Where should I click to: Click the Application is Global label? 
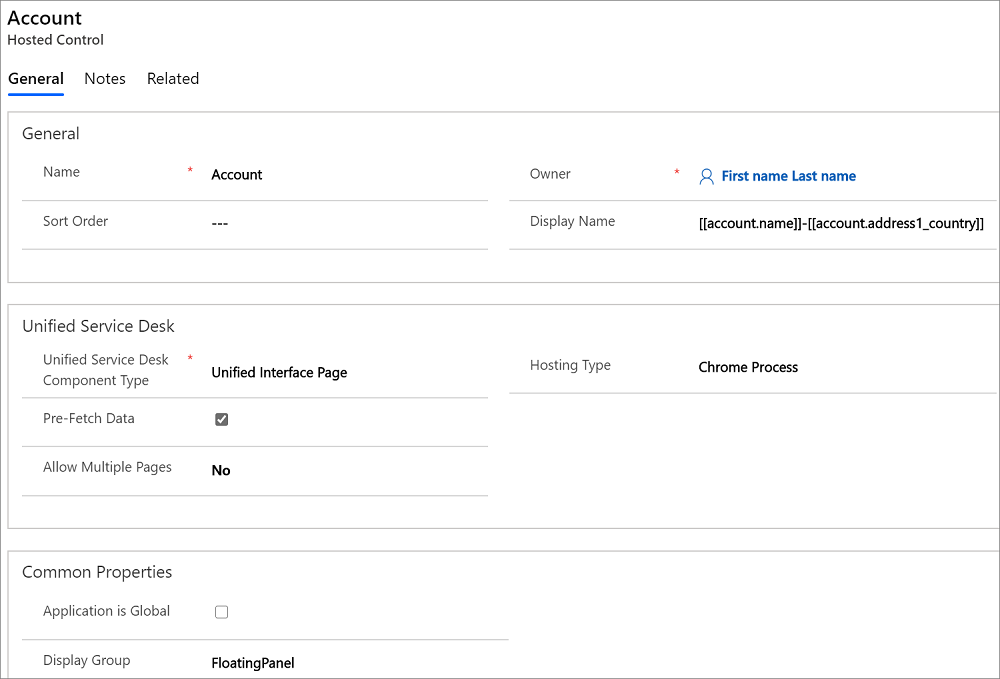(107, 611)
